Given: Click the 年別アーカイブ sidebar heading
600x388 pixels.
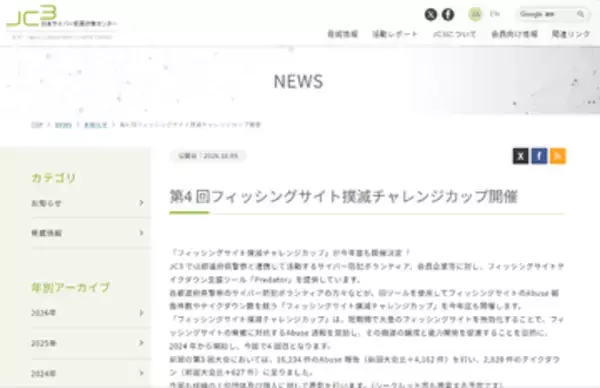Looking at the screenshot, I should tap(71, 287).
